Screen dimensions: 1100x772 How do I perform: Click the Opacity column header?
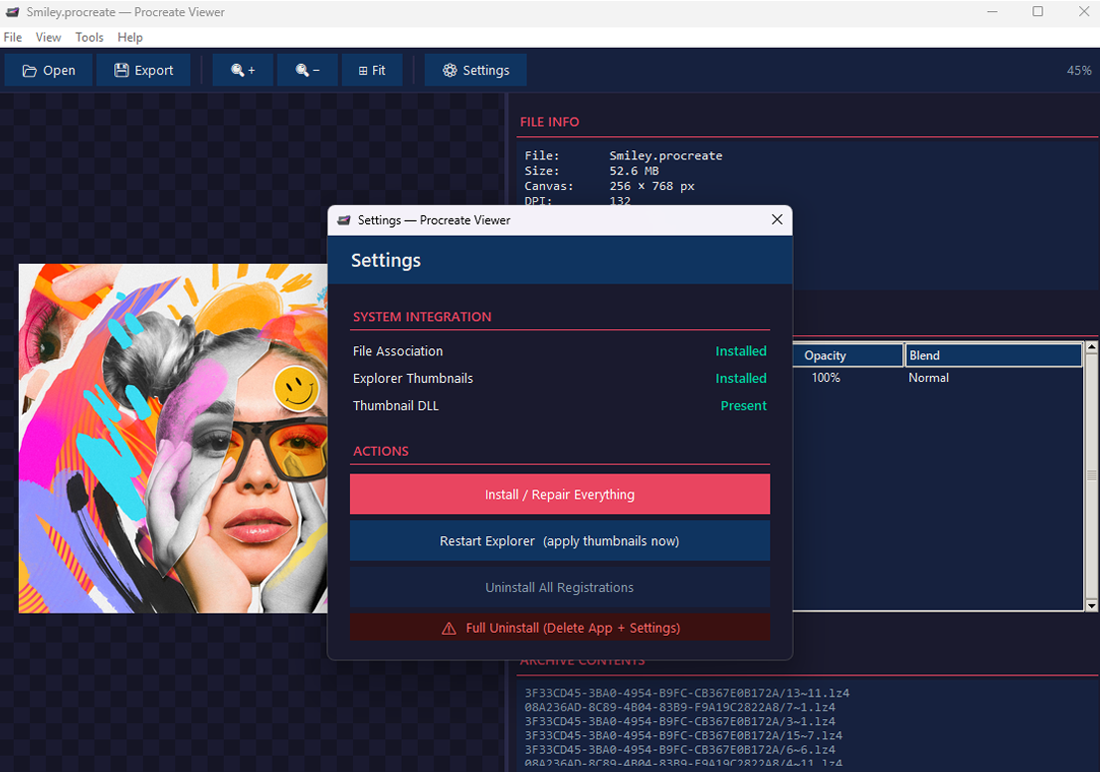(x=848, y=355)
